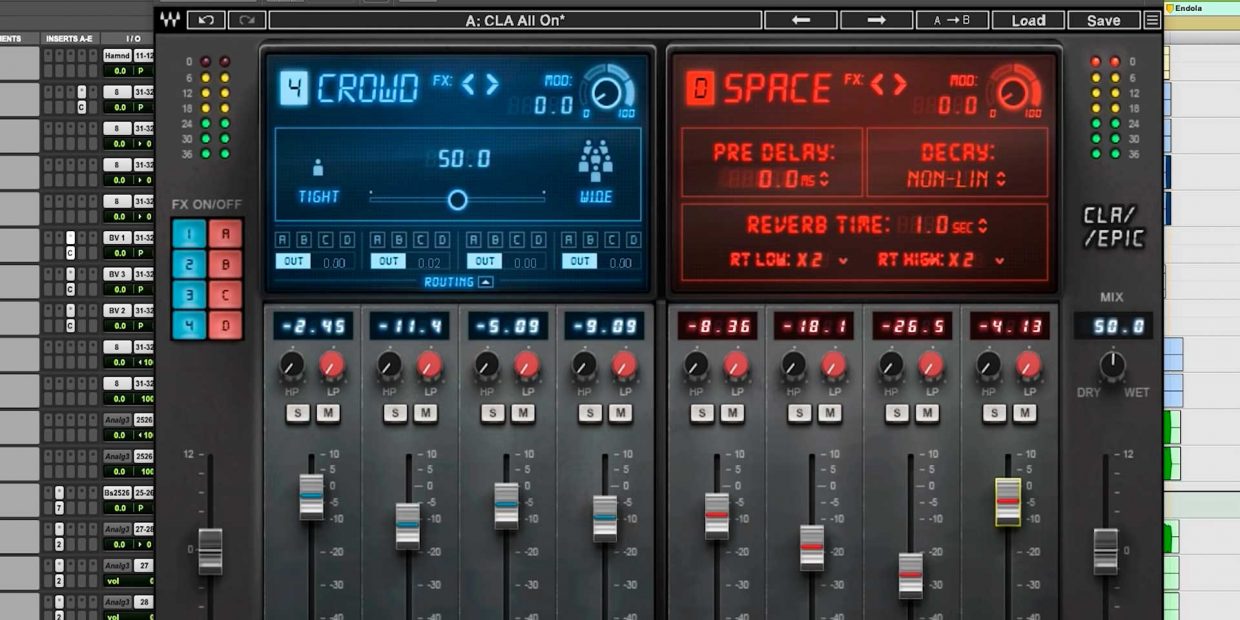Image resolution: width=1240 pixels, height=620 pixels.
Task: Click the Dry/Wet mix knob
Action: tap(1112, 365)
